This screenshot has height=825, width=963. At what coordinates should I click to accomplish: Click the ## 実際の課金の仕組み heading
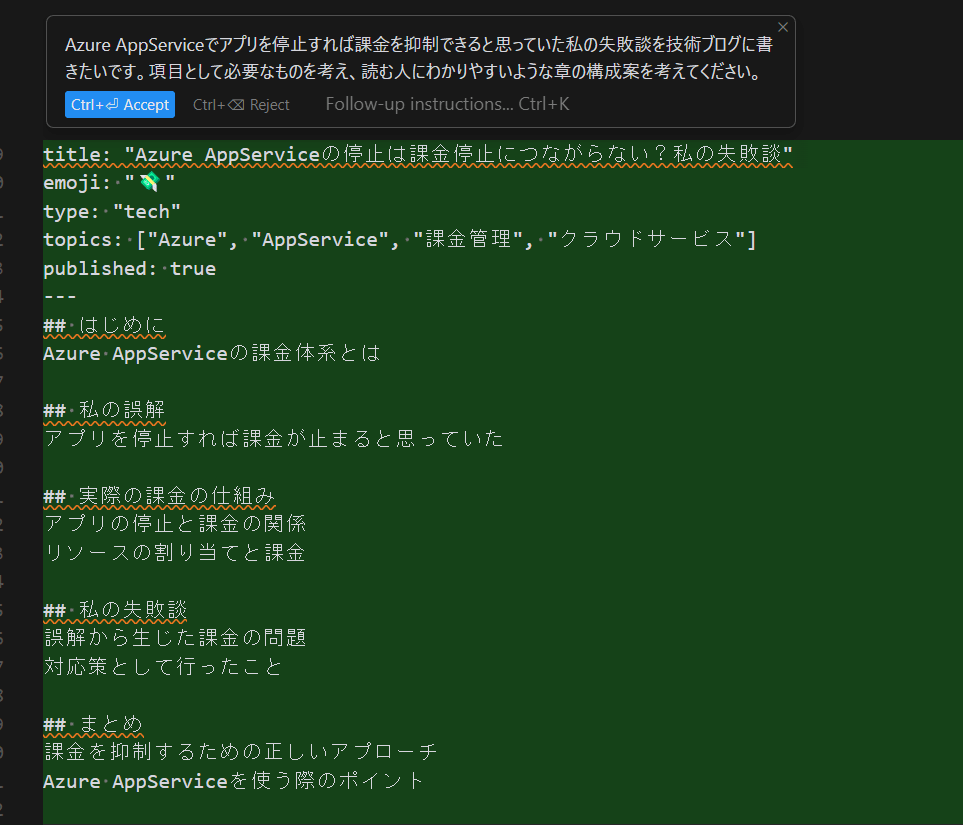(159, 496)
